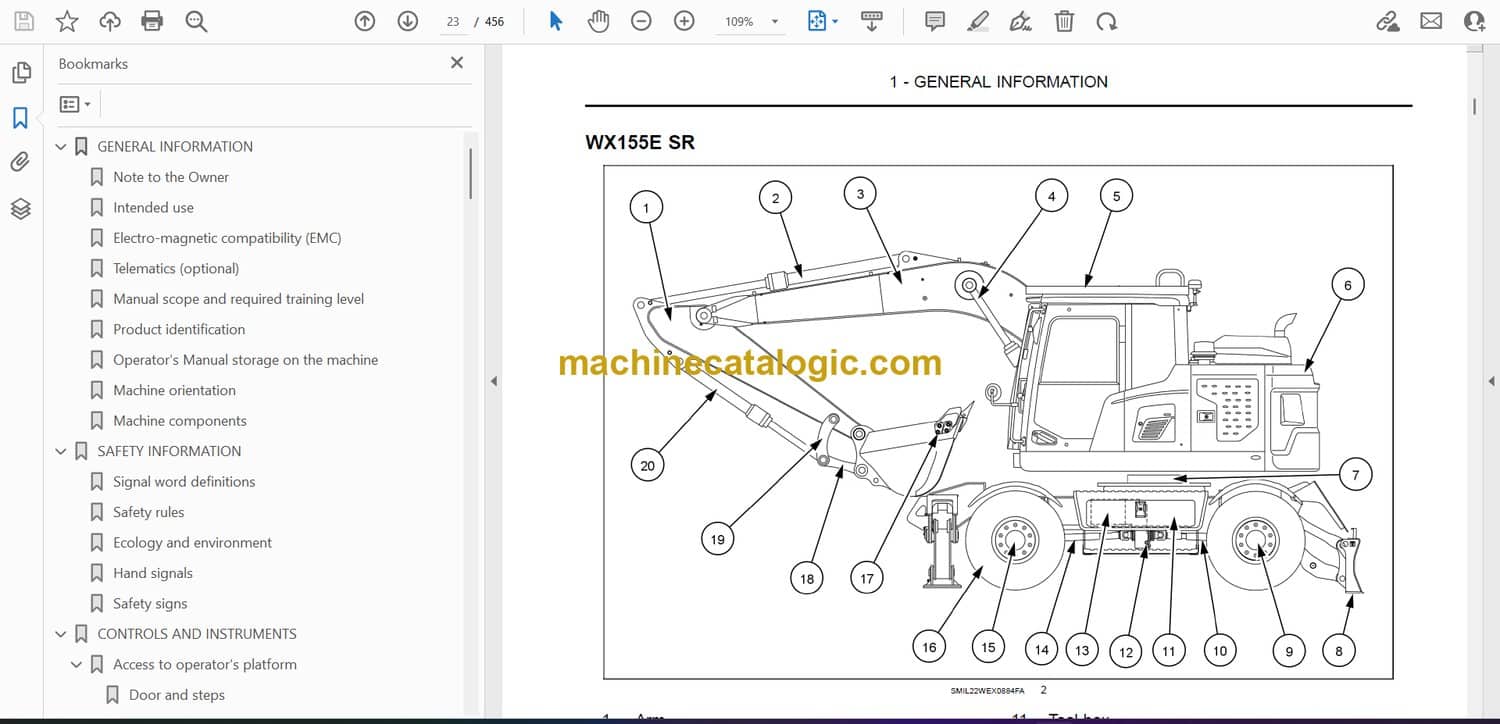Open the fill and sign pen tool
This screenshot has width=1500, height=724.
point(1021,21)
